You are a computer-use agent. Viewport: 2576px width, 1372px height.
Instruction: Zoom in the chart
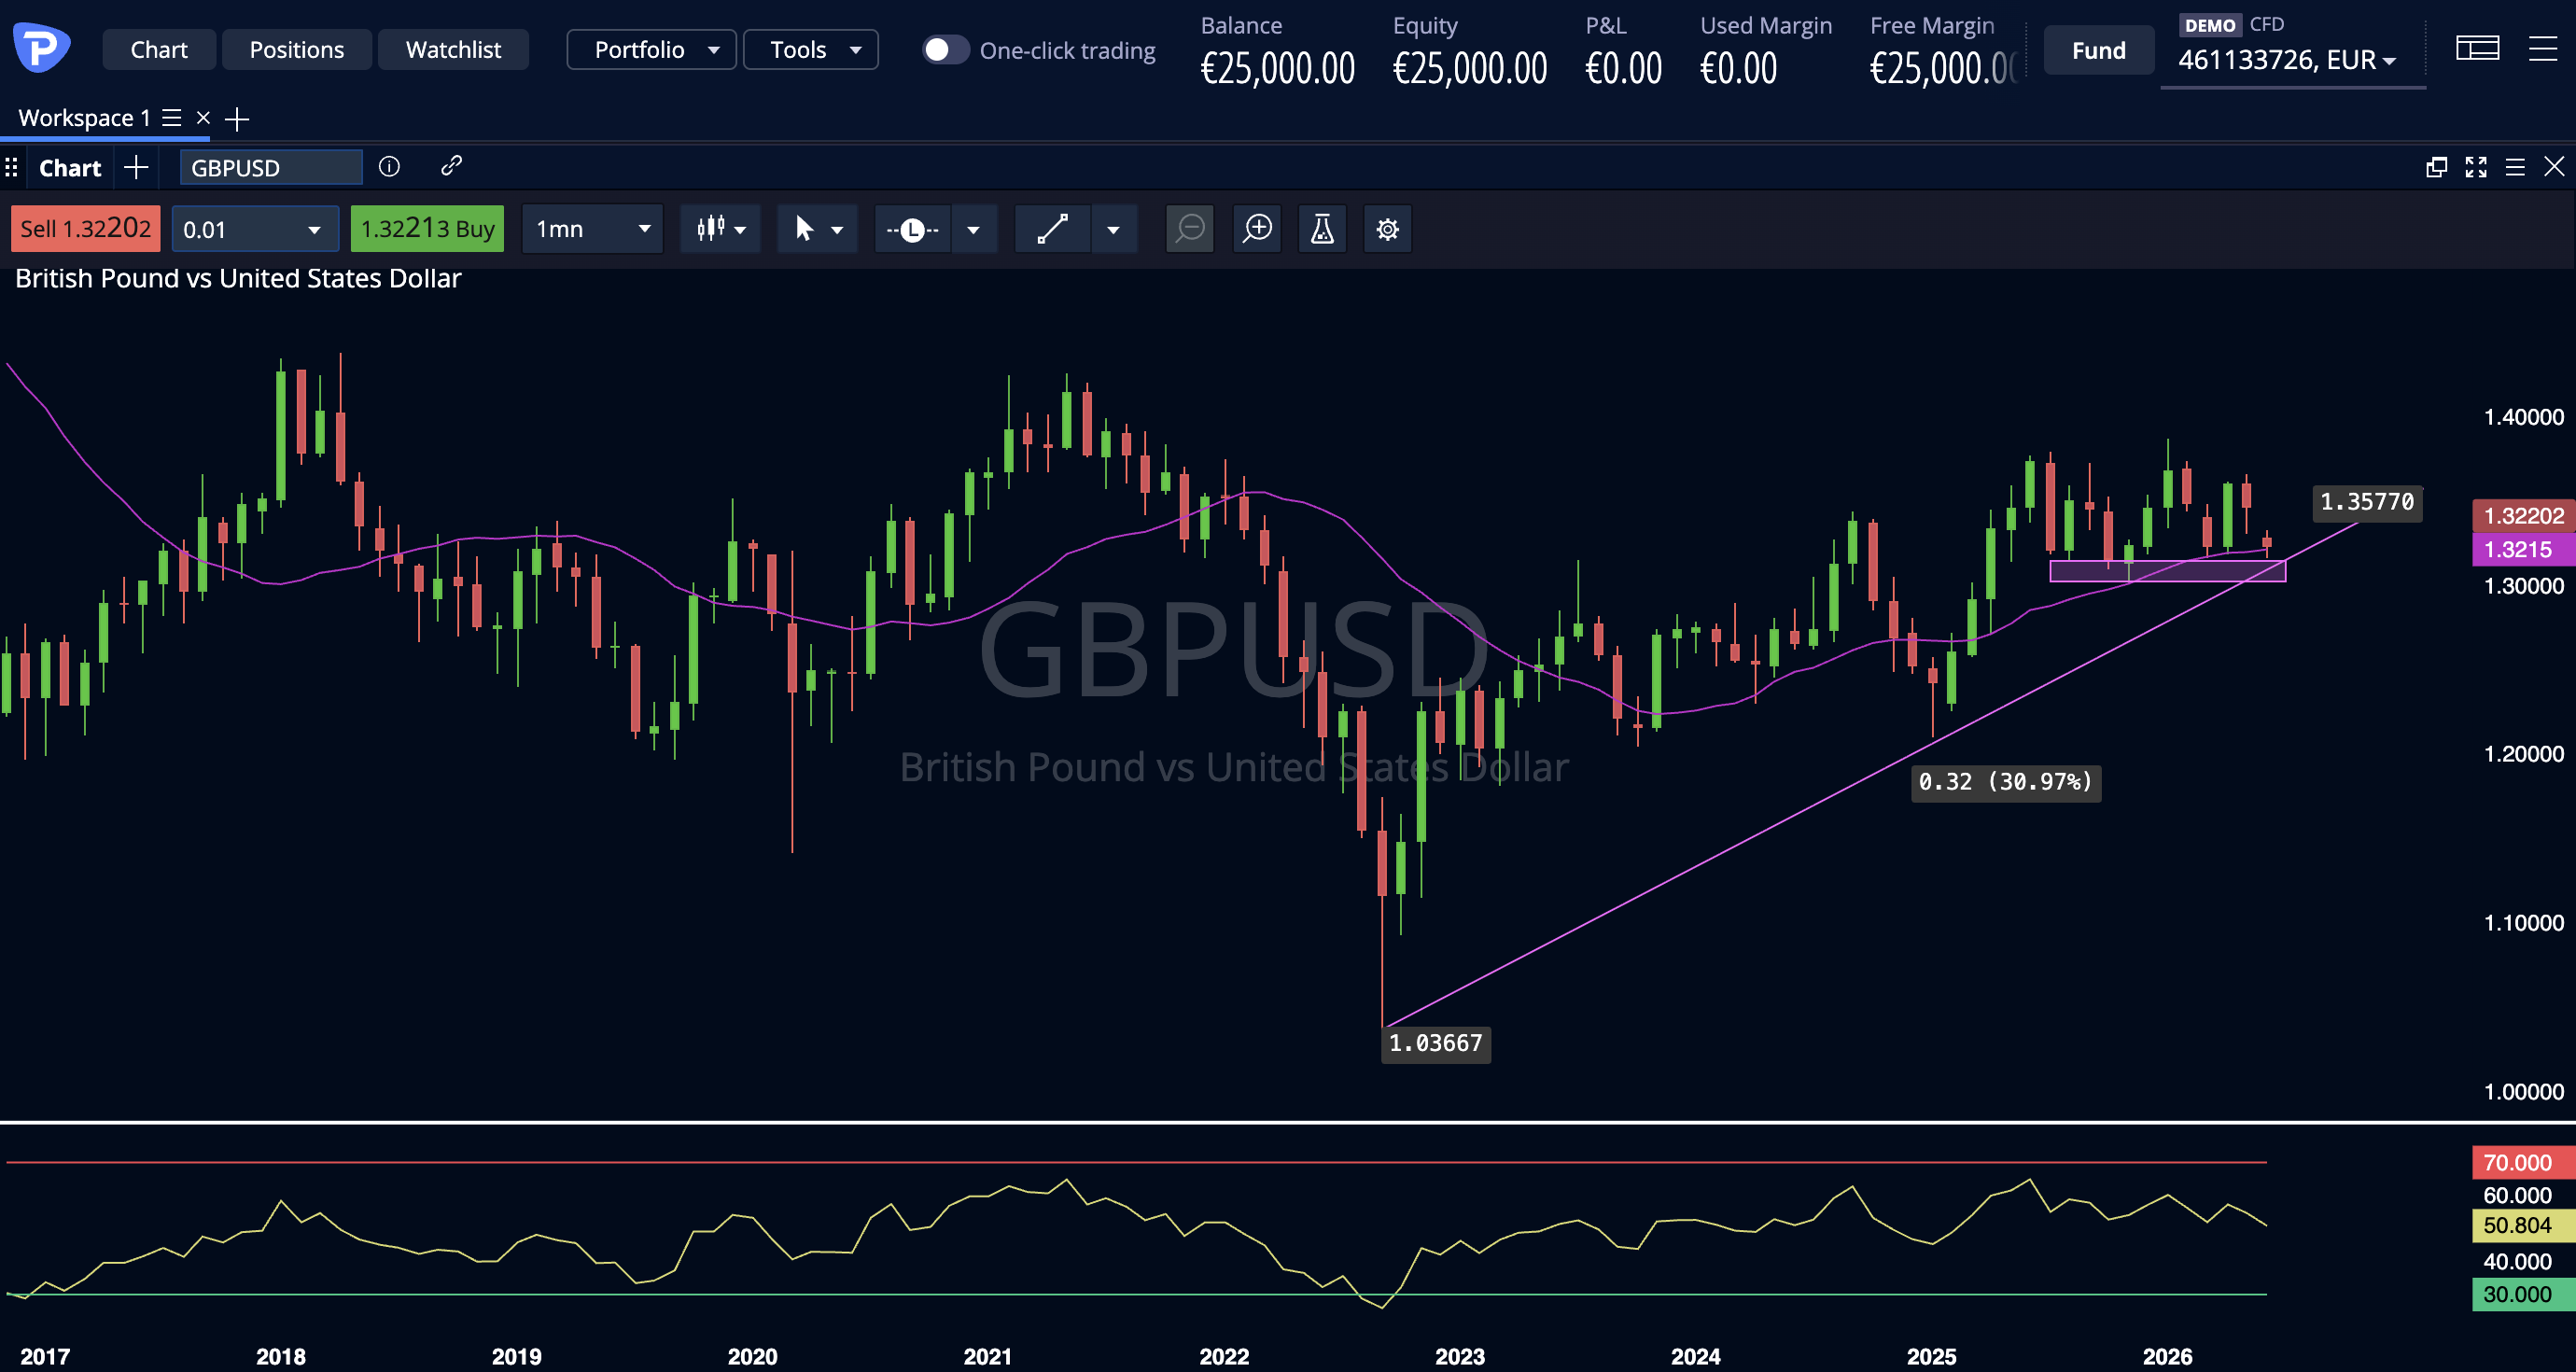tap(1257, 229)
